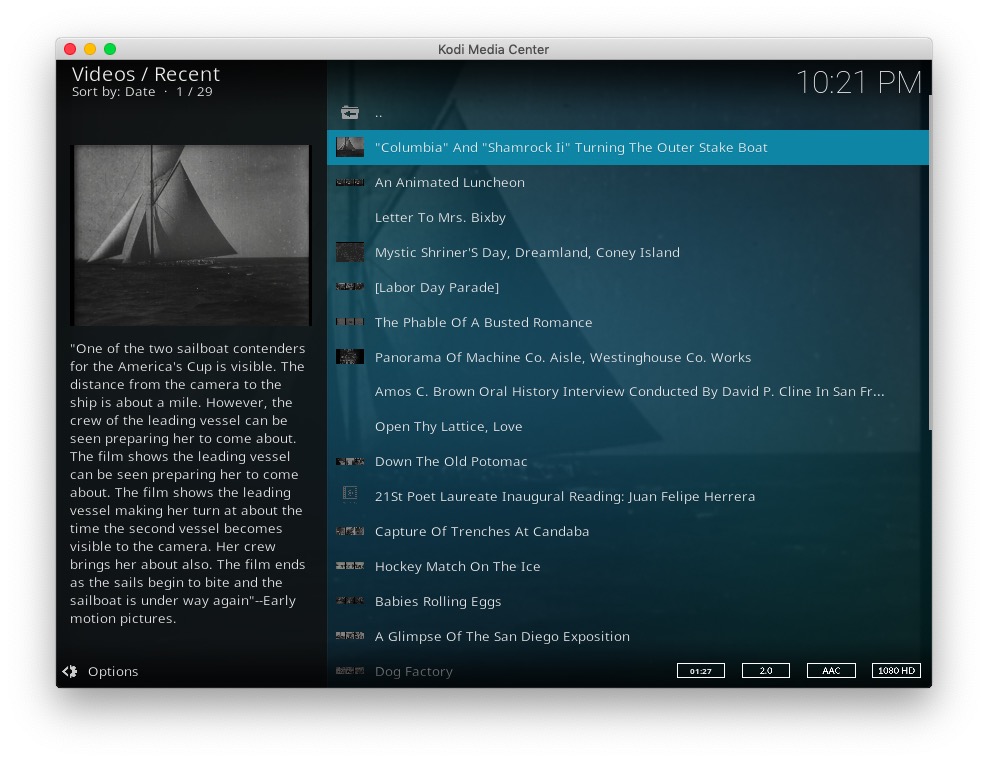Click the 21St Poet Laureate item icon
The image size is (988, 762).
pyautogui.click(x=349, y=496)
